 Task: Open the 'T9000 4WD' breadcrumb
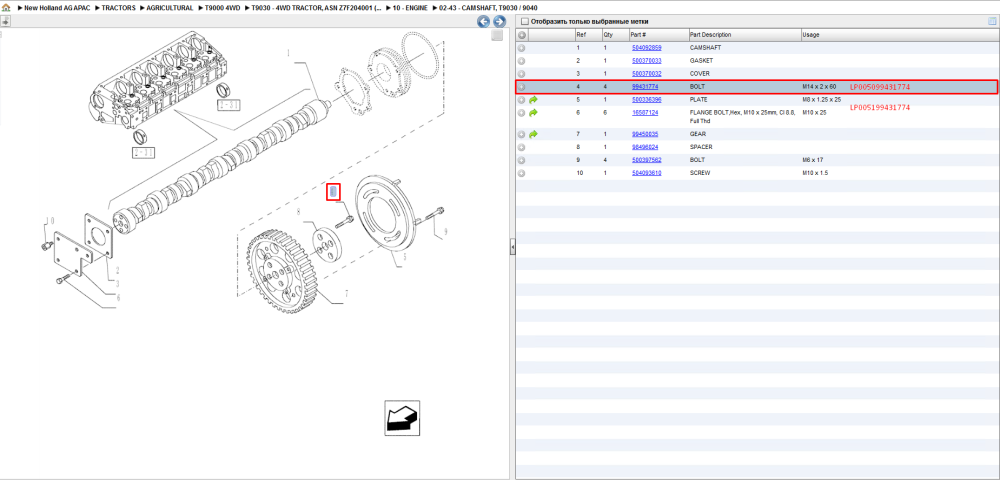pos(221,8)
